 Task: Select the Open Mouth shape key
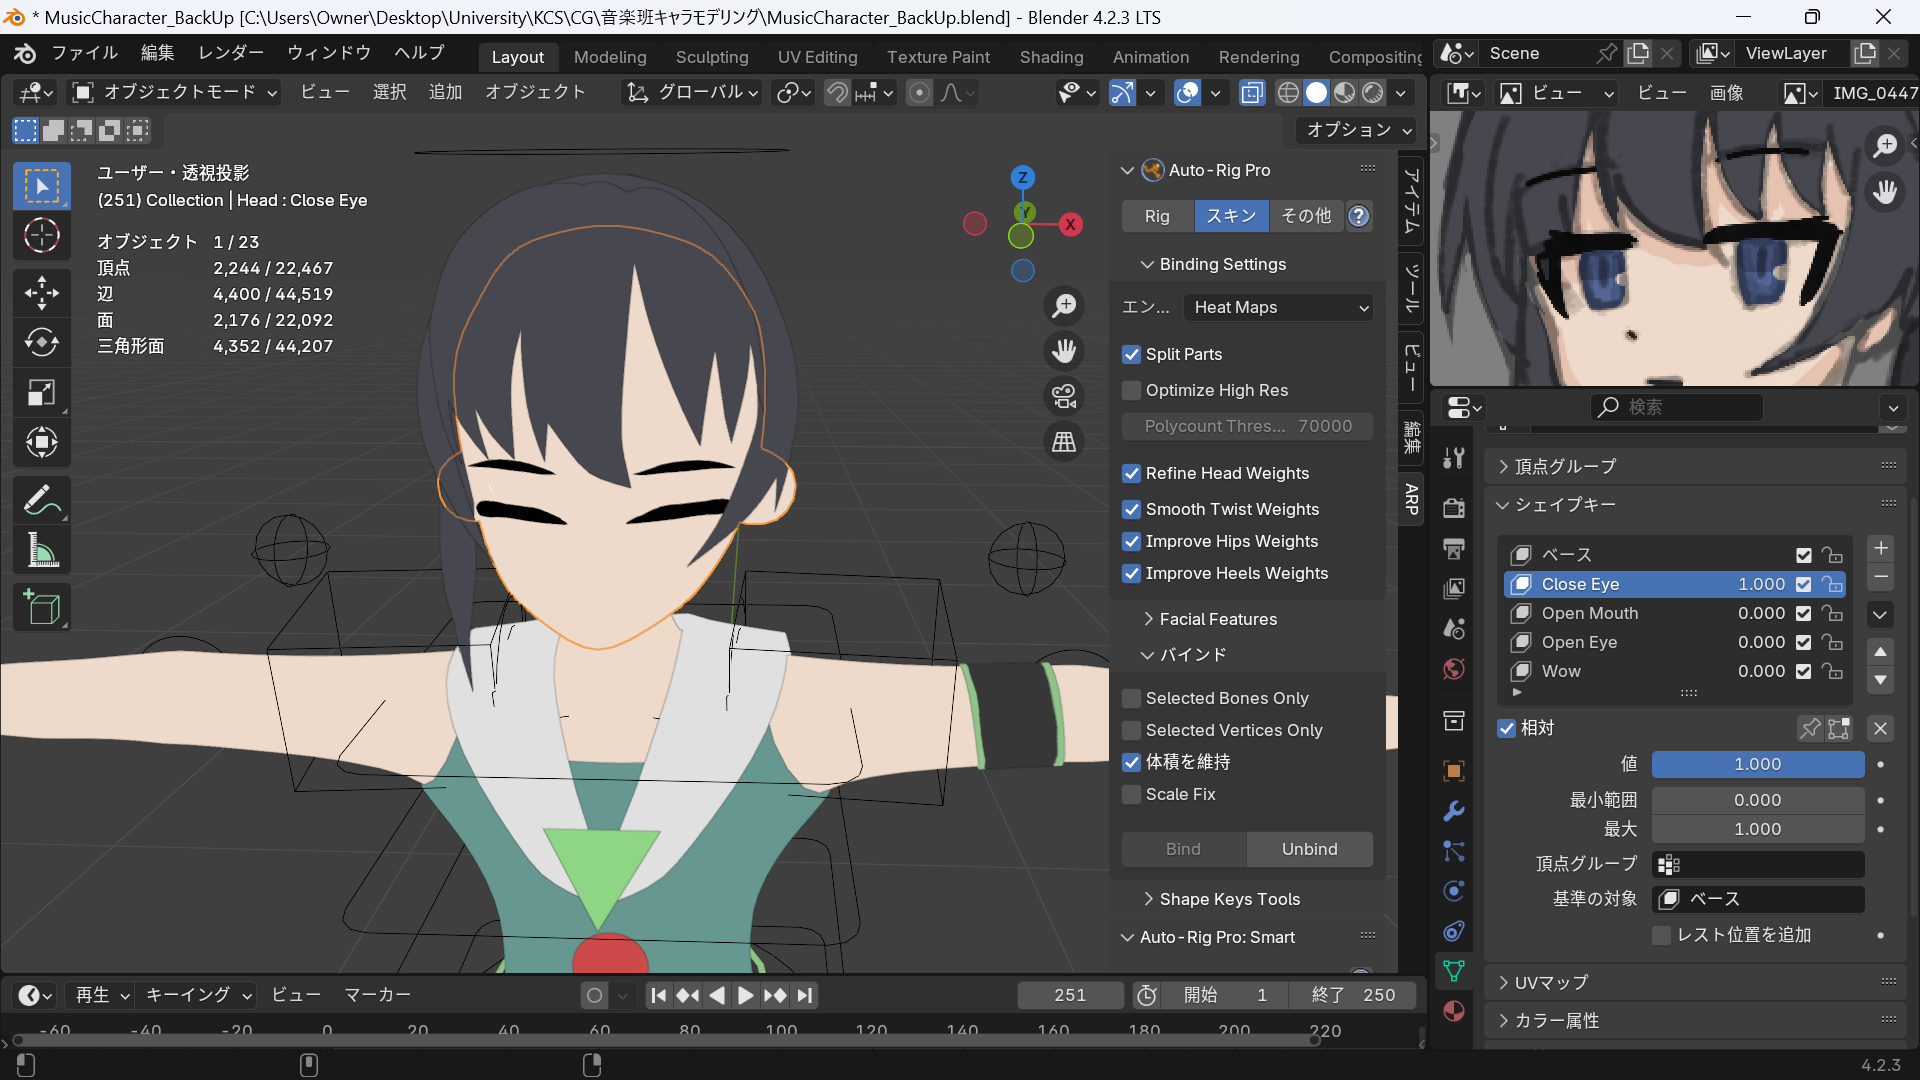pyautogui.click(x=1589, y=613)
